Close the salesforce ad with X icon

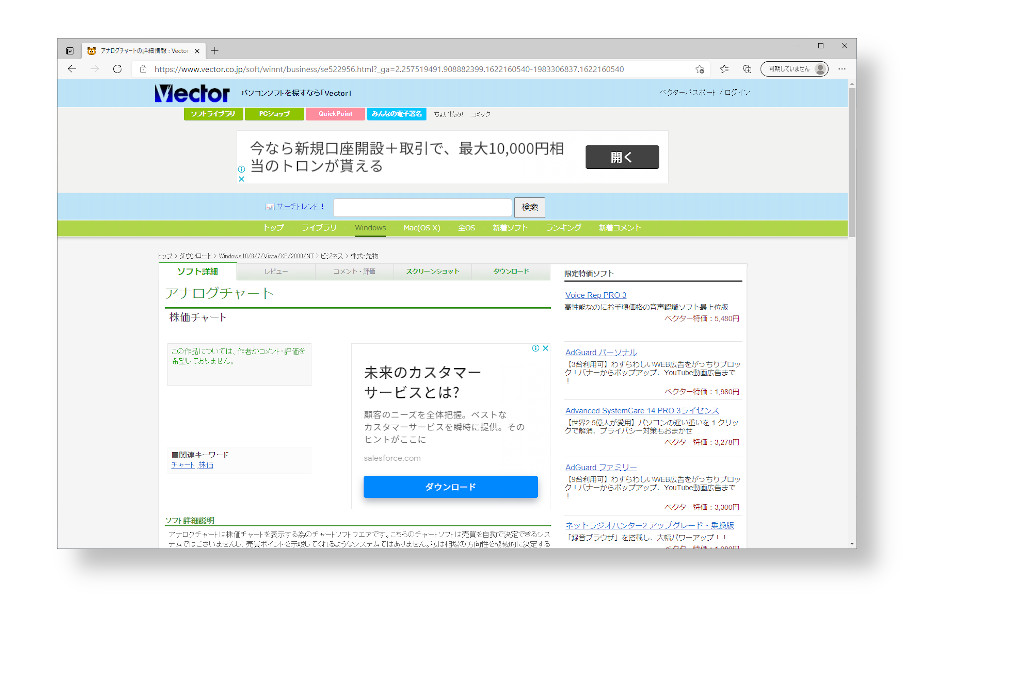pyautogui.click(x=545, y=349)
